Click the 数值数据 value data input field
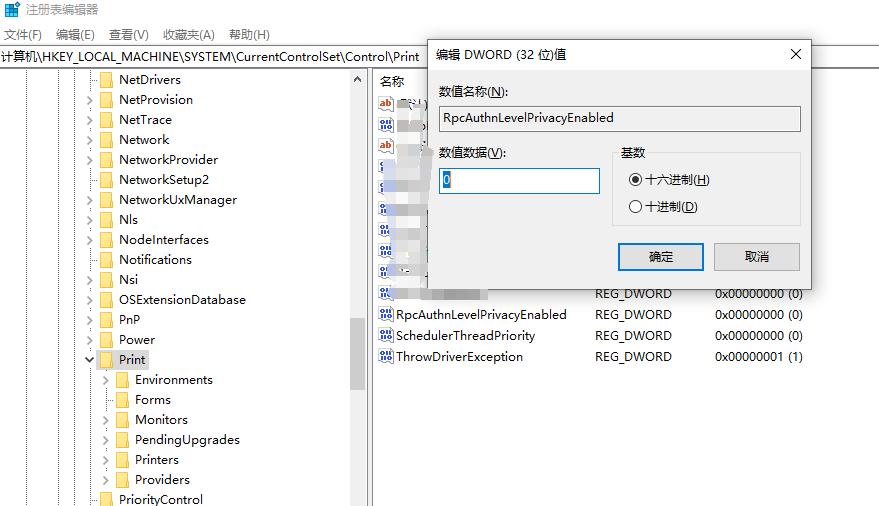The image size is (879, 506). tap(520, 181)
